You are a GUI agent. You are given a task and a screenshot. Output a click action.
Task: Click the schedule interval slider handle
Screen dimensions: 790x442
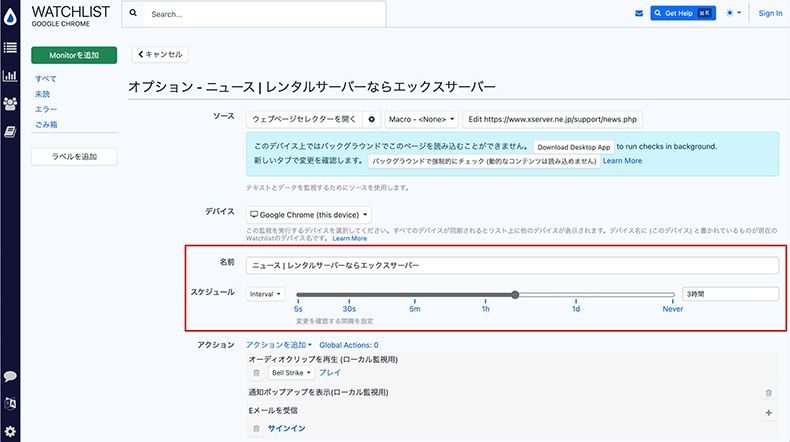point(515,294)
